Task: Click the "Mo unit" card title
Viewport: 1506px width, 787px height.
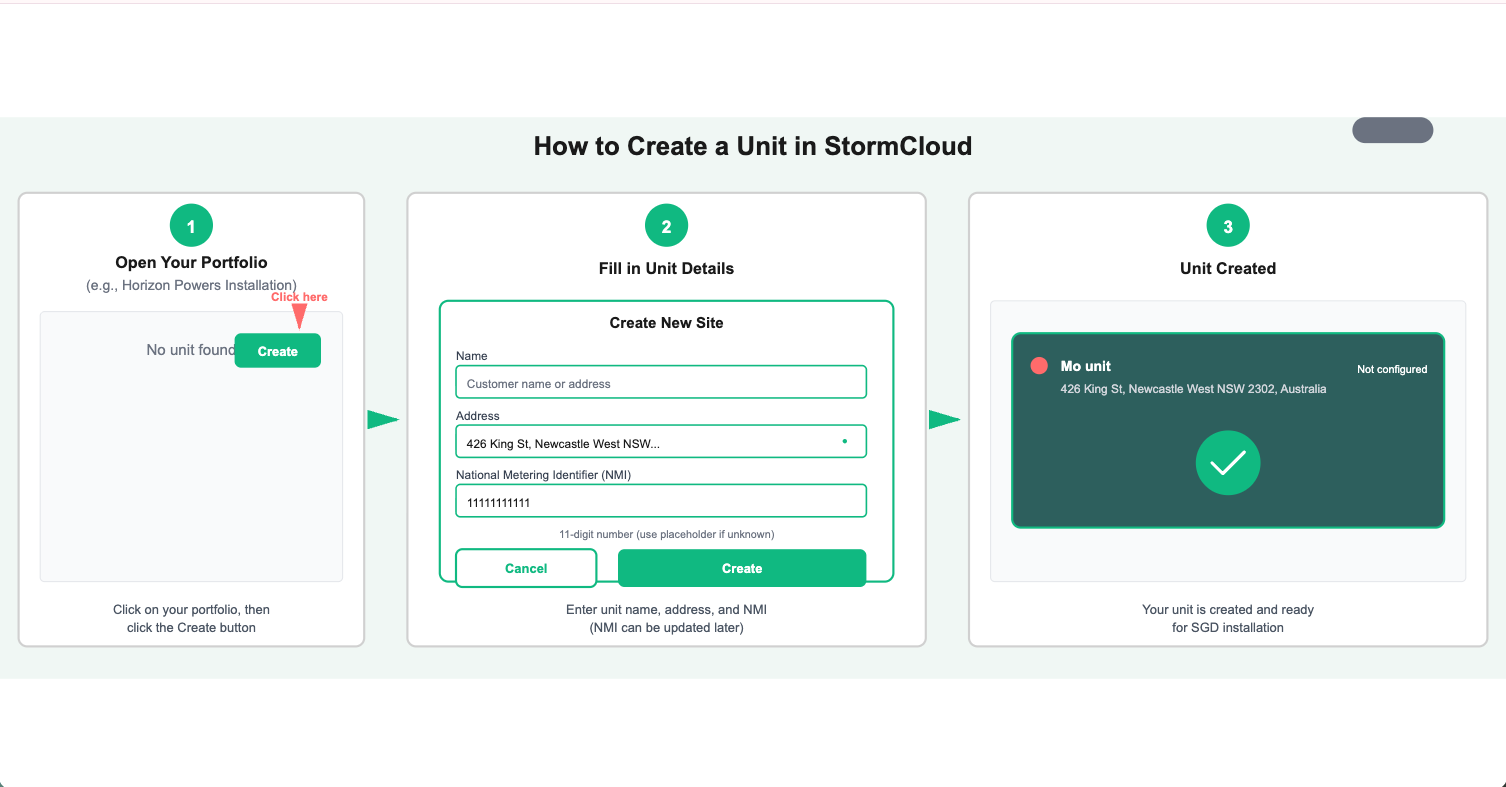Action: (x=1086, y=366)
